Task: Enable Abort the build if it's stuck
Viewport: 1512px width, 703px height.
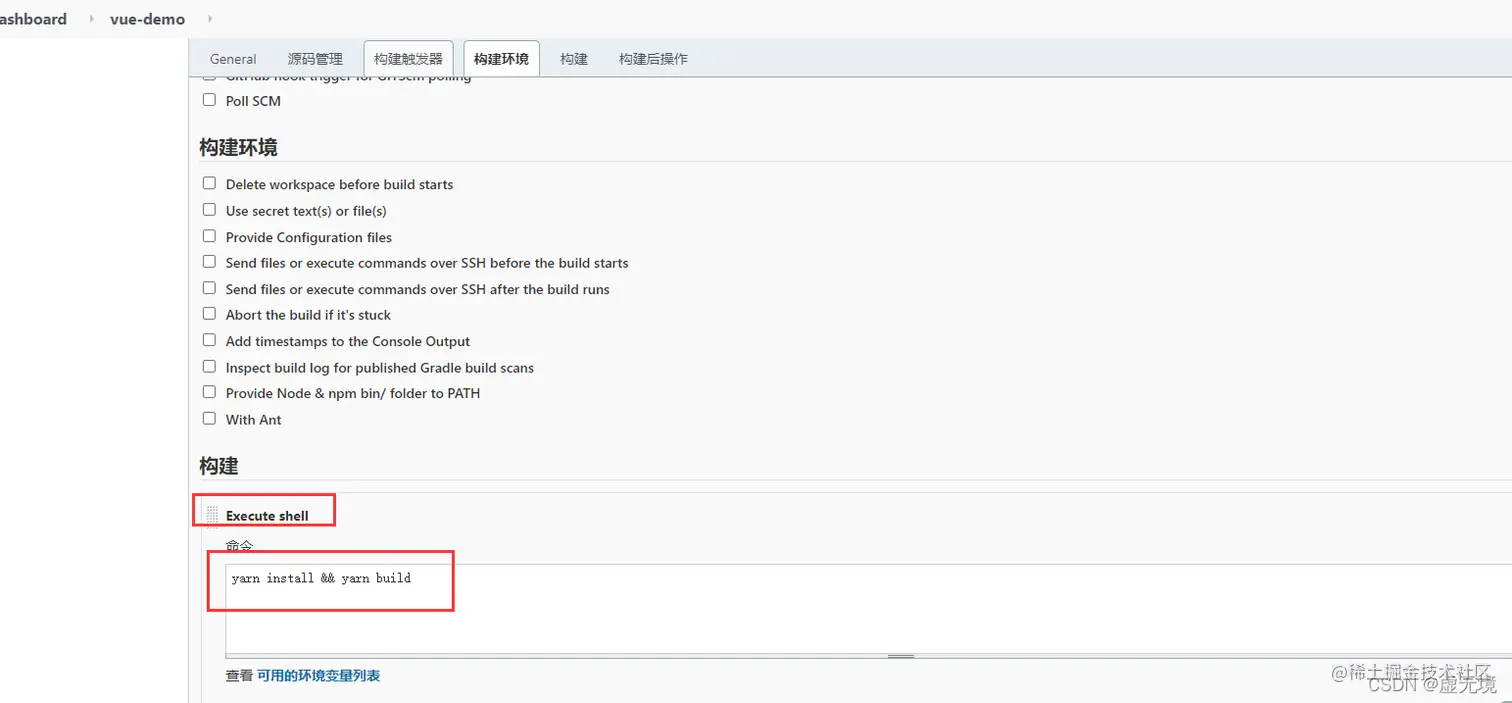Action: pyautogui.click(x=209, y=314)
